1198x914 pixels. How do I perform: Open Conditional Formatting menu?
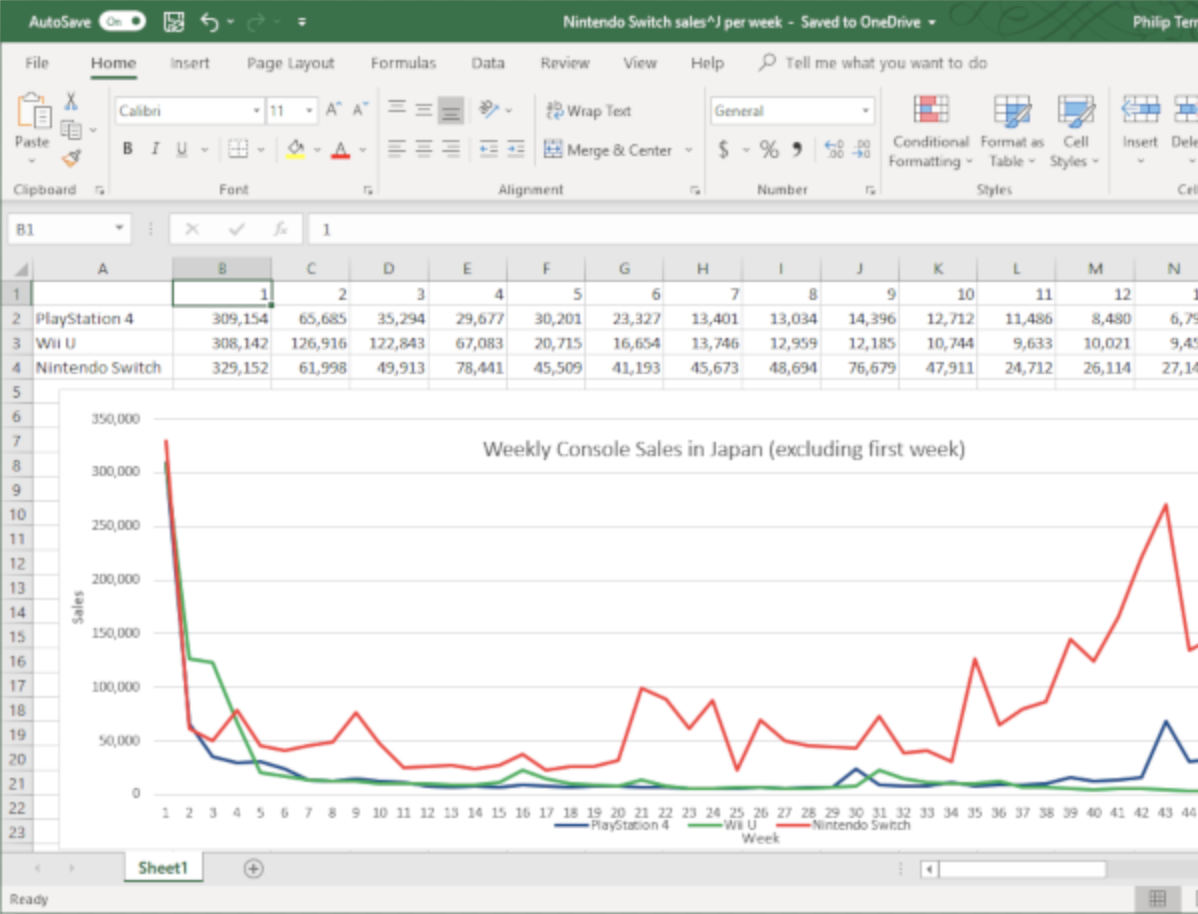click(930, 131)
